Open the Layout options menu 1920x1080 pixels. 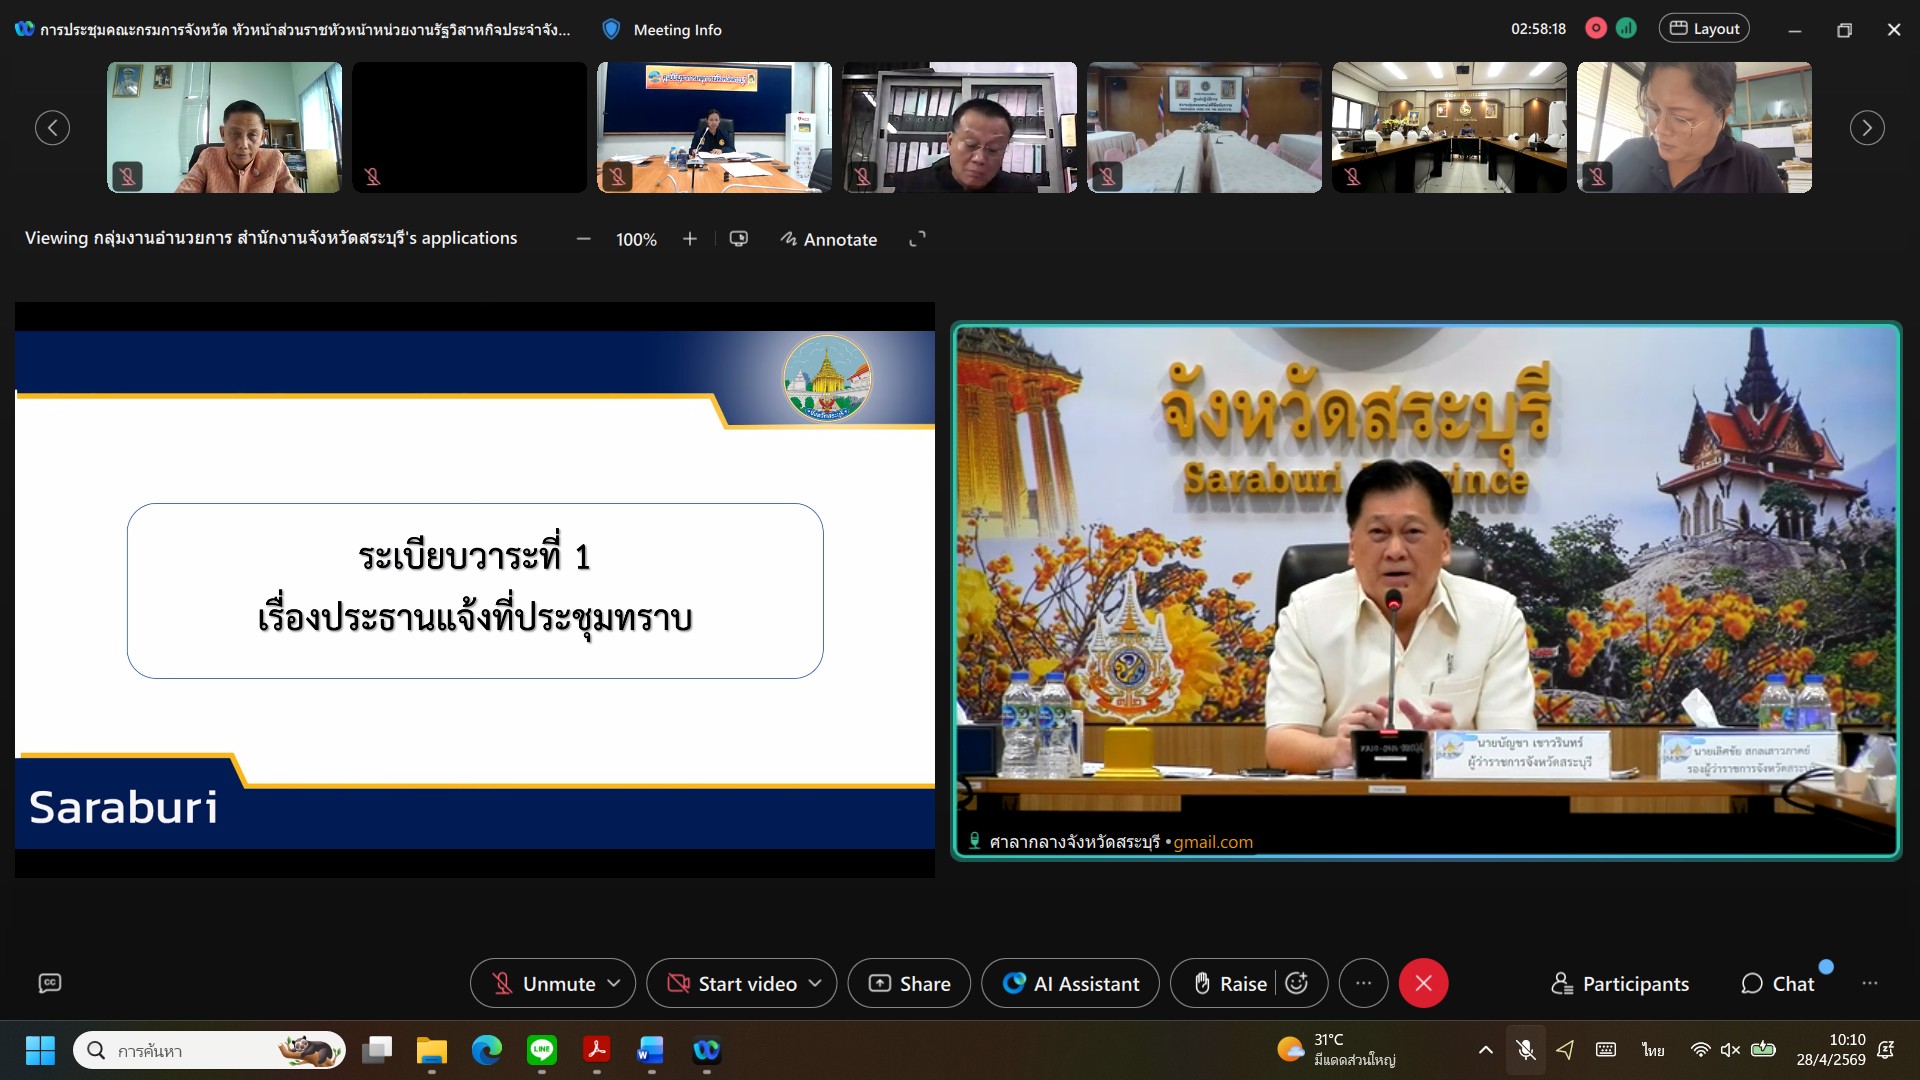[1705, 29]
